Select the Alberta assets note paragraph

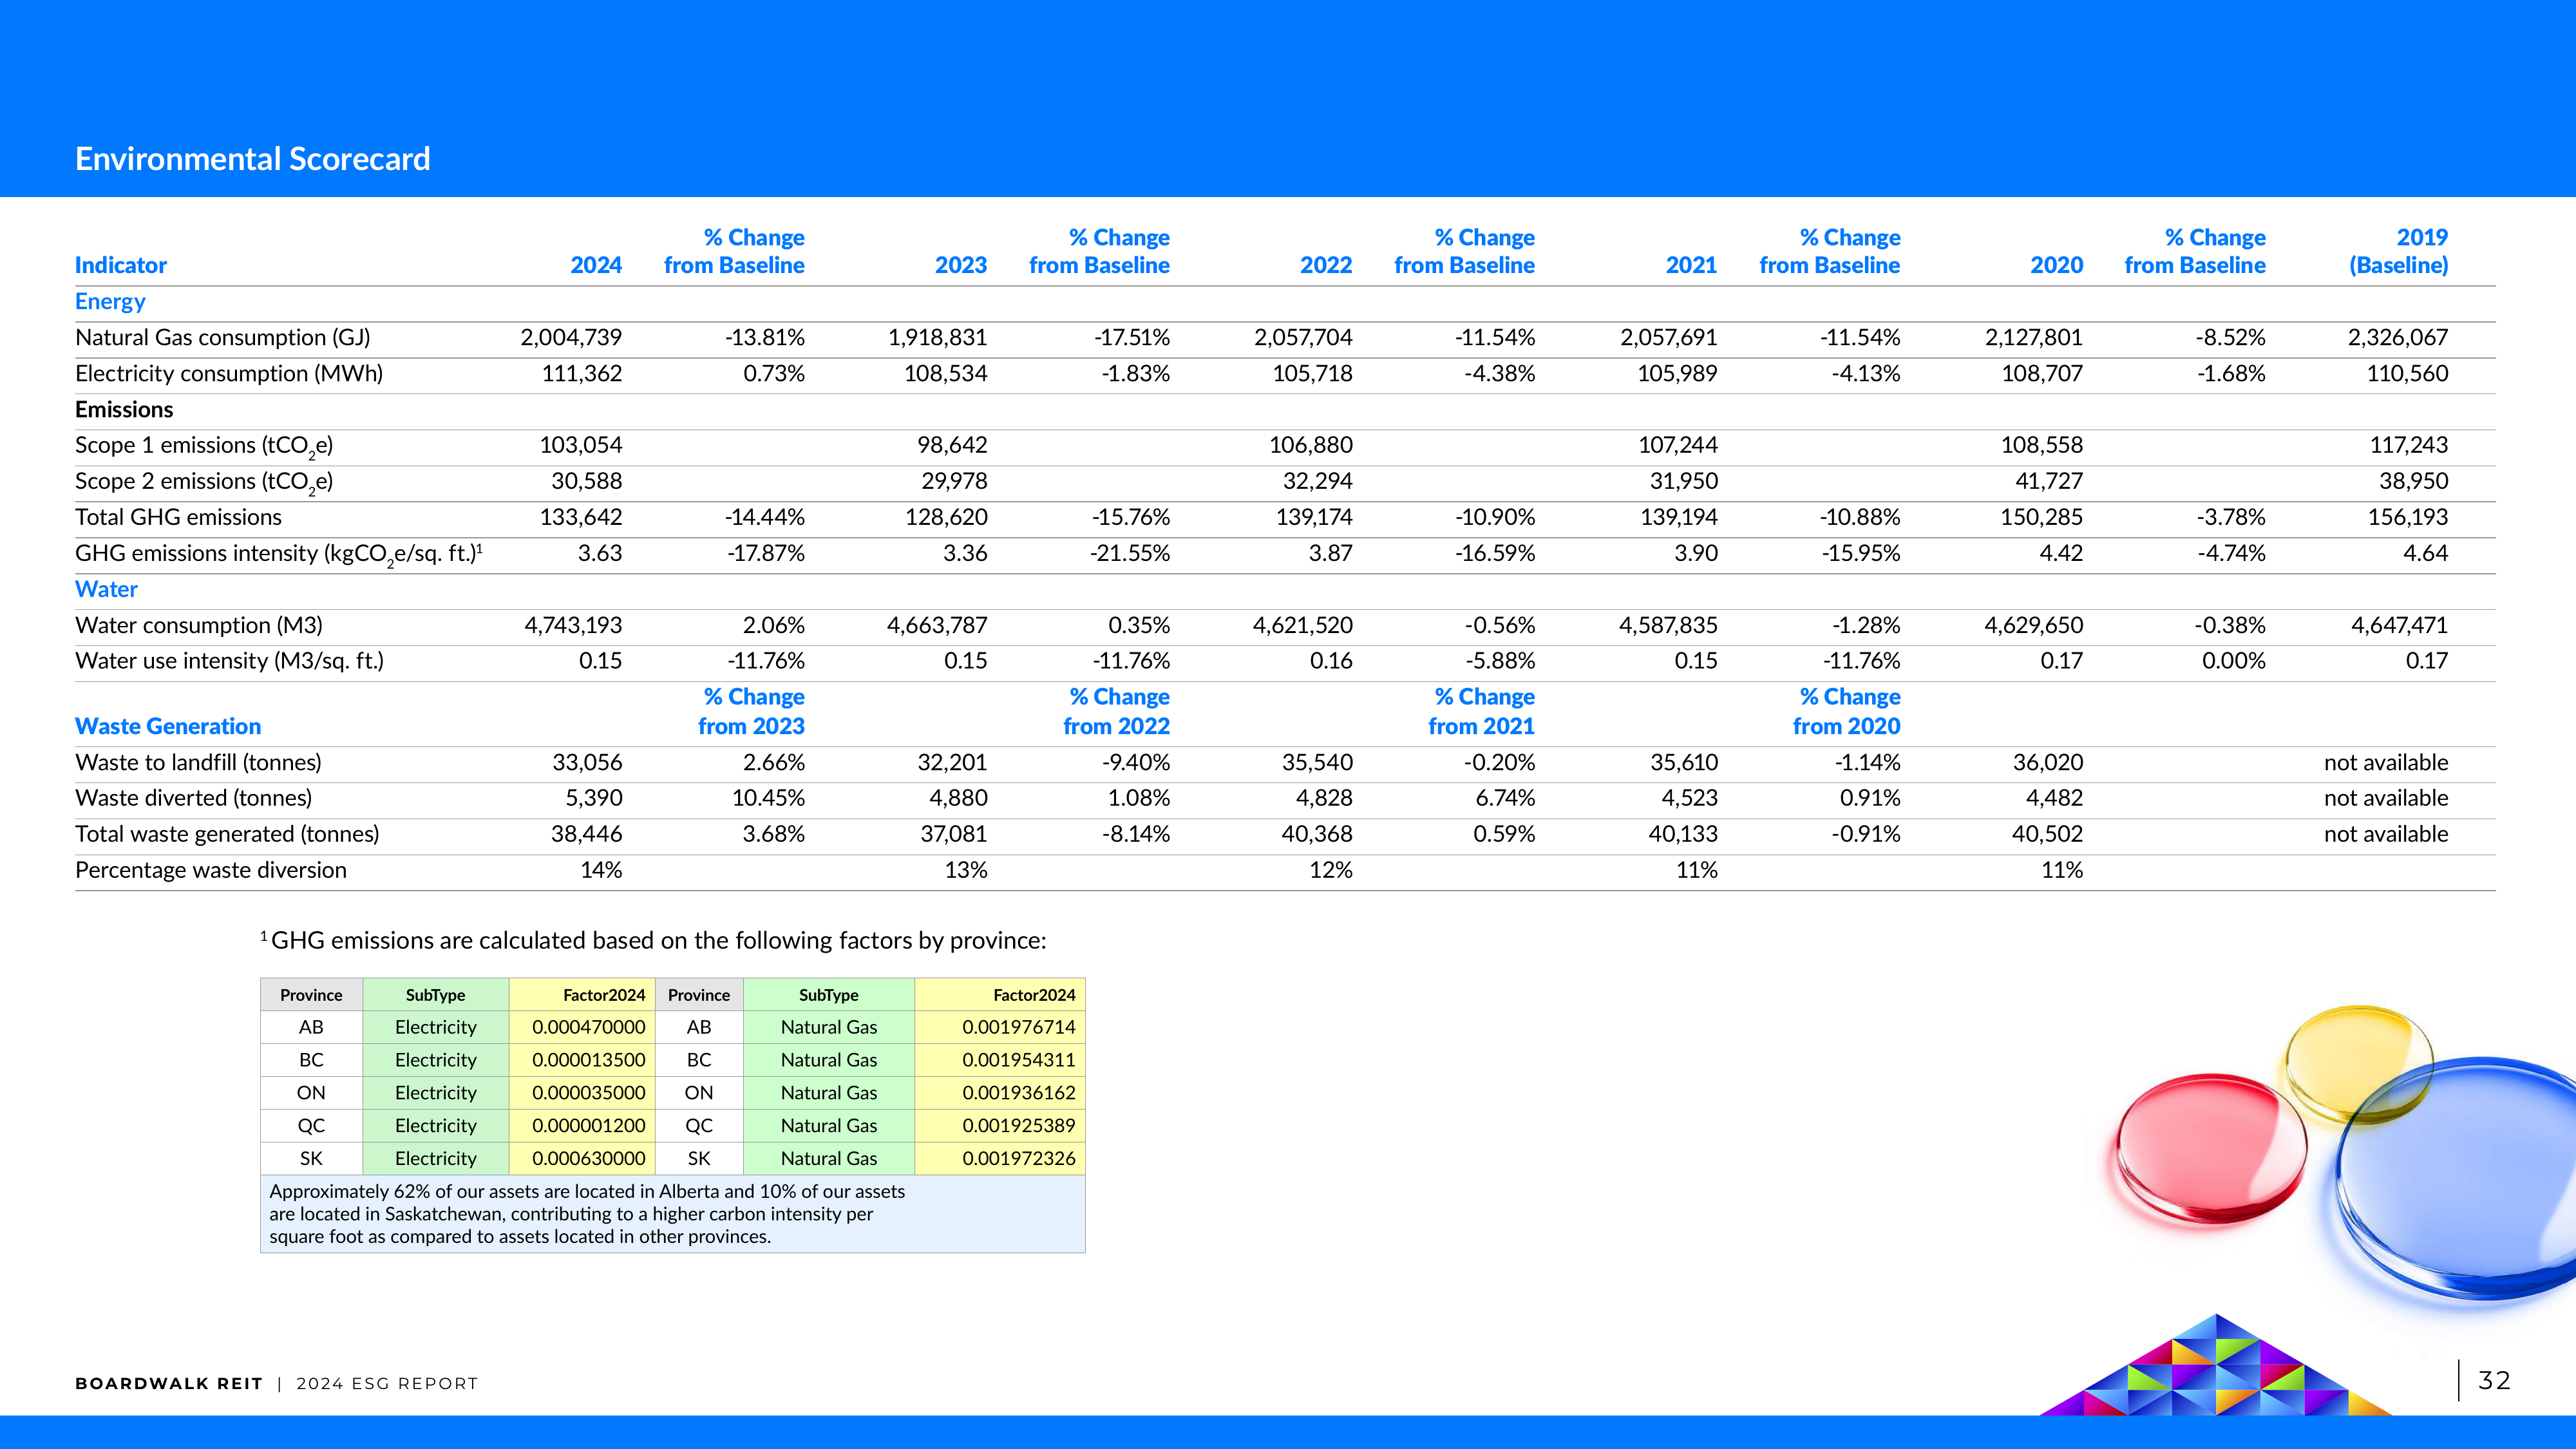[587, 1213]
